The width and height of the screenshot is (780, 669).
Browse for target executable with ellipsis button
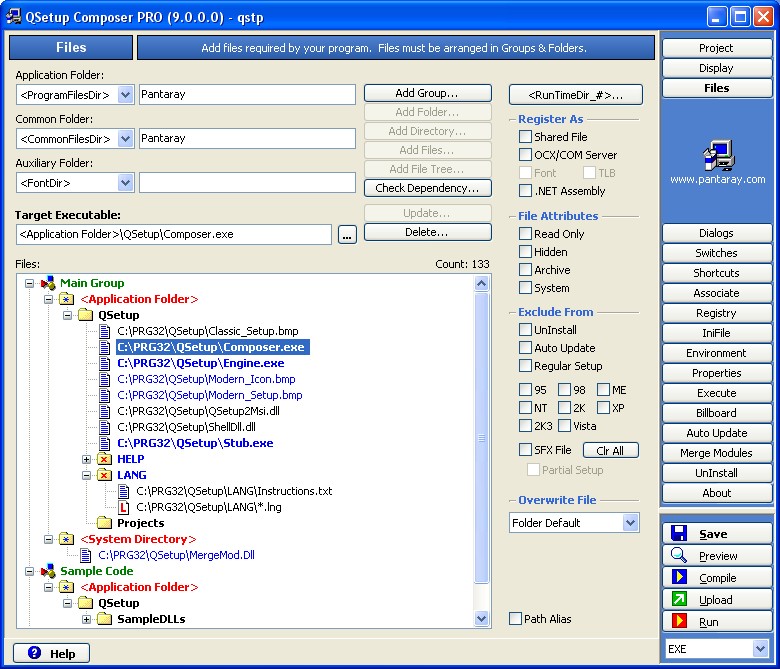click(x=347, y=234)
